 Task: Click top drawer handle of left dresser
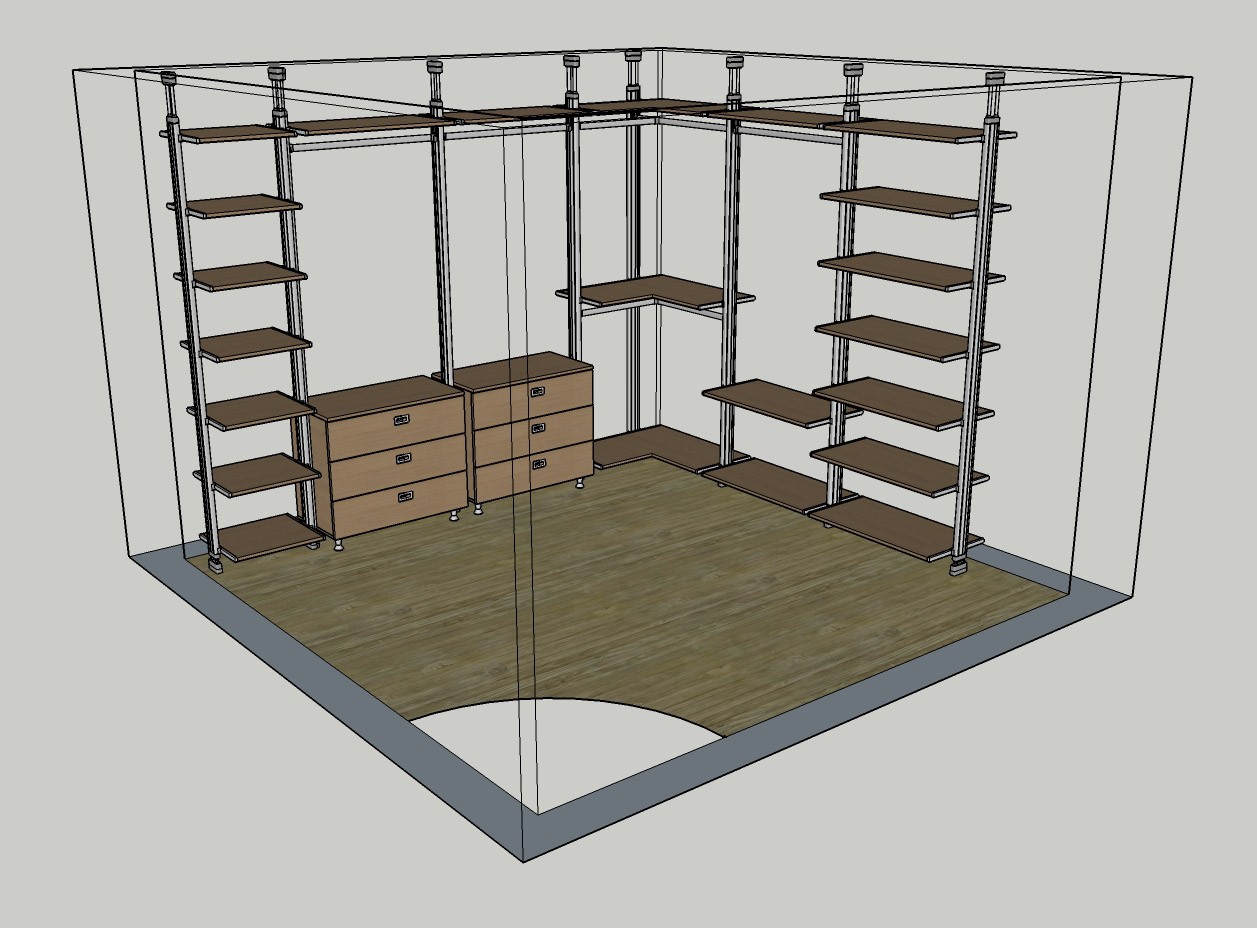pos(401,420)
